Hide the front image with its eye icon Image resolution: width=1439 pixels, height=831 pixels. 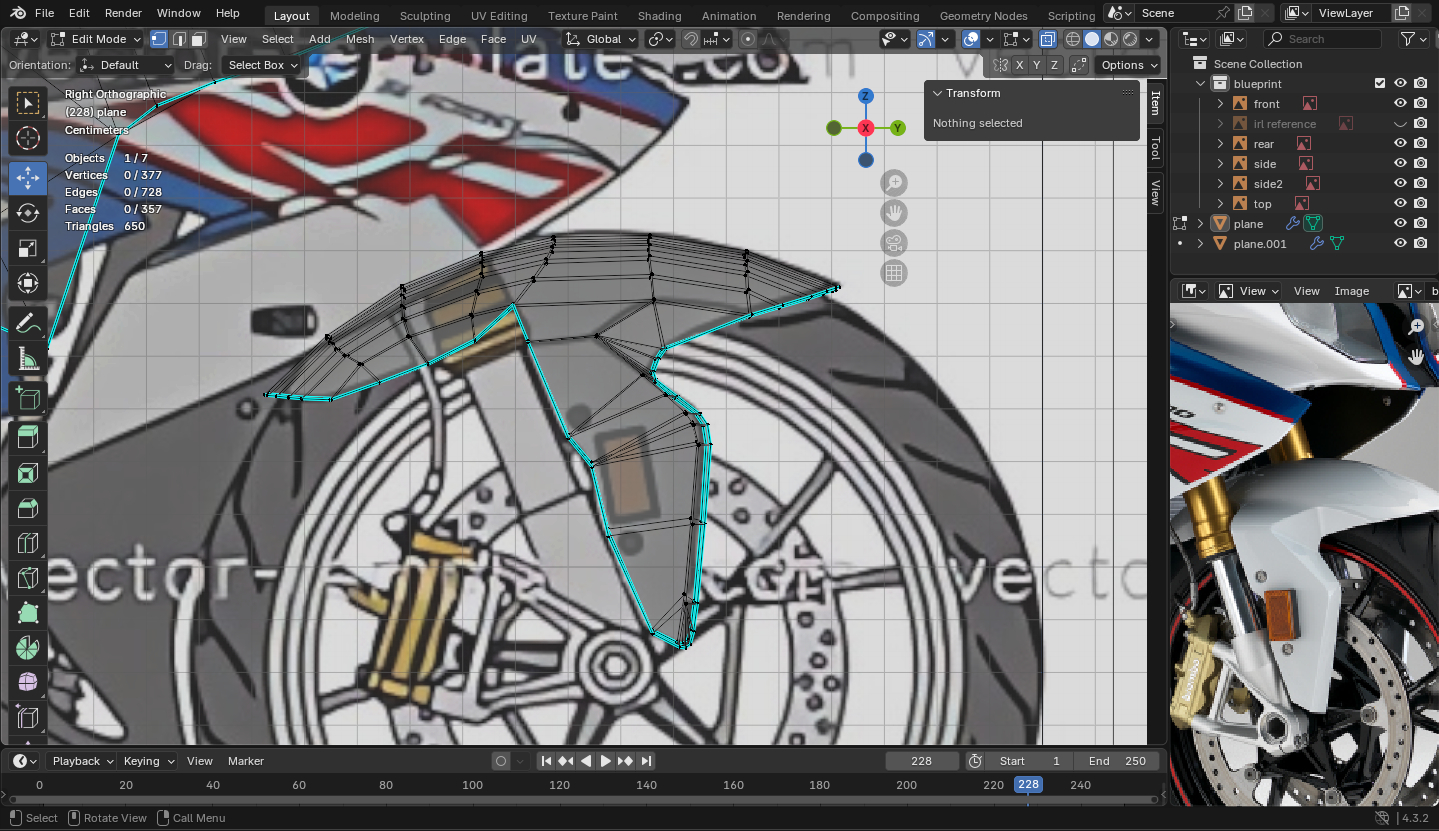point(1400,104)
